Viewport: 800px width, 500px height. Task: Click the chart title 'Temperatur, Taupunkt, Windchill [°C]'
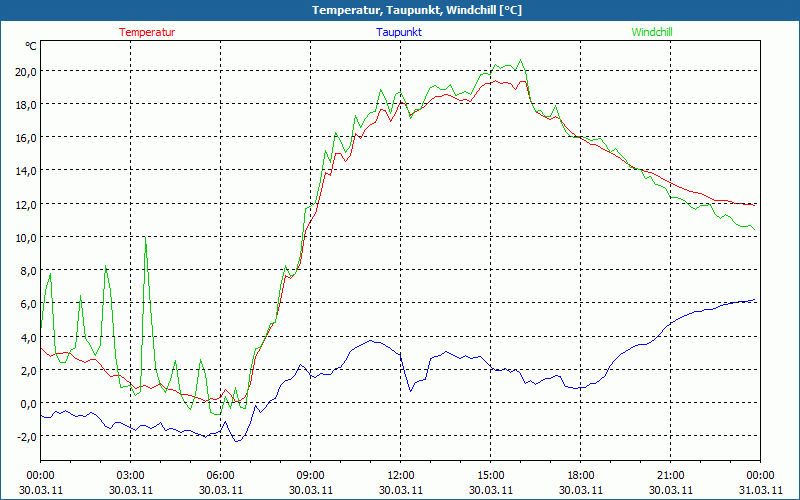point(417,10)
